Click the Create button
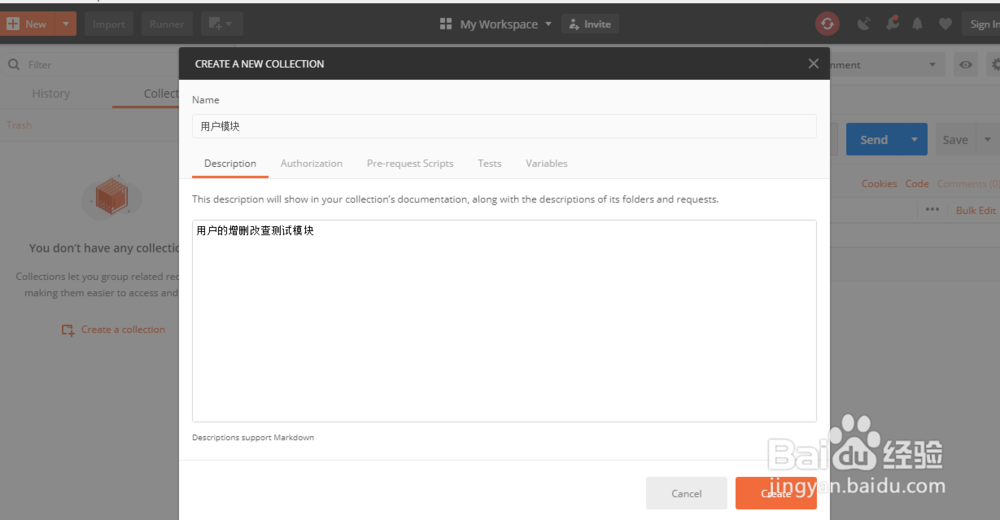Viewport: 1000px width, 520px height. (x=776, y=493)
